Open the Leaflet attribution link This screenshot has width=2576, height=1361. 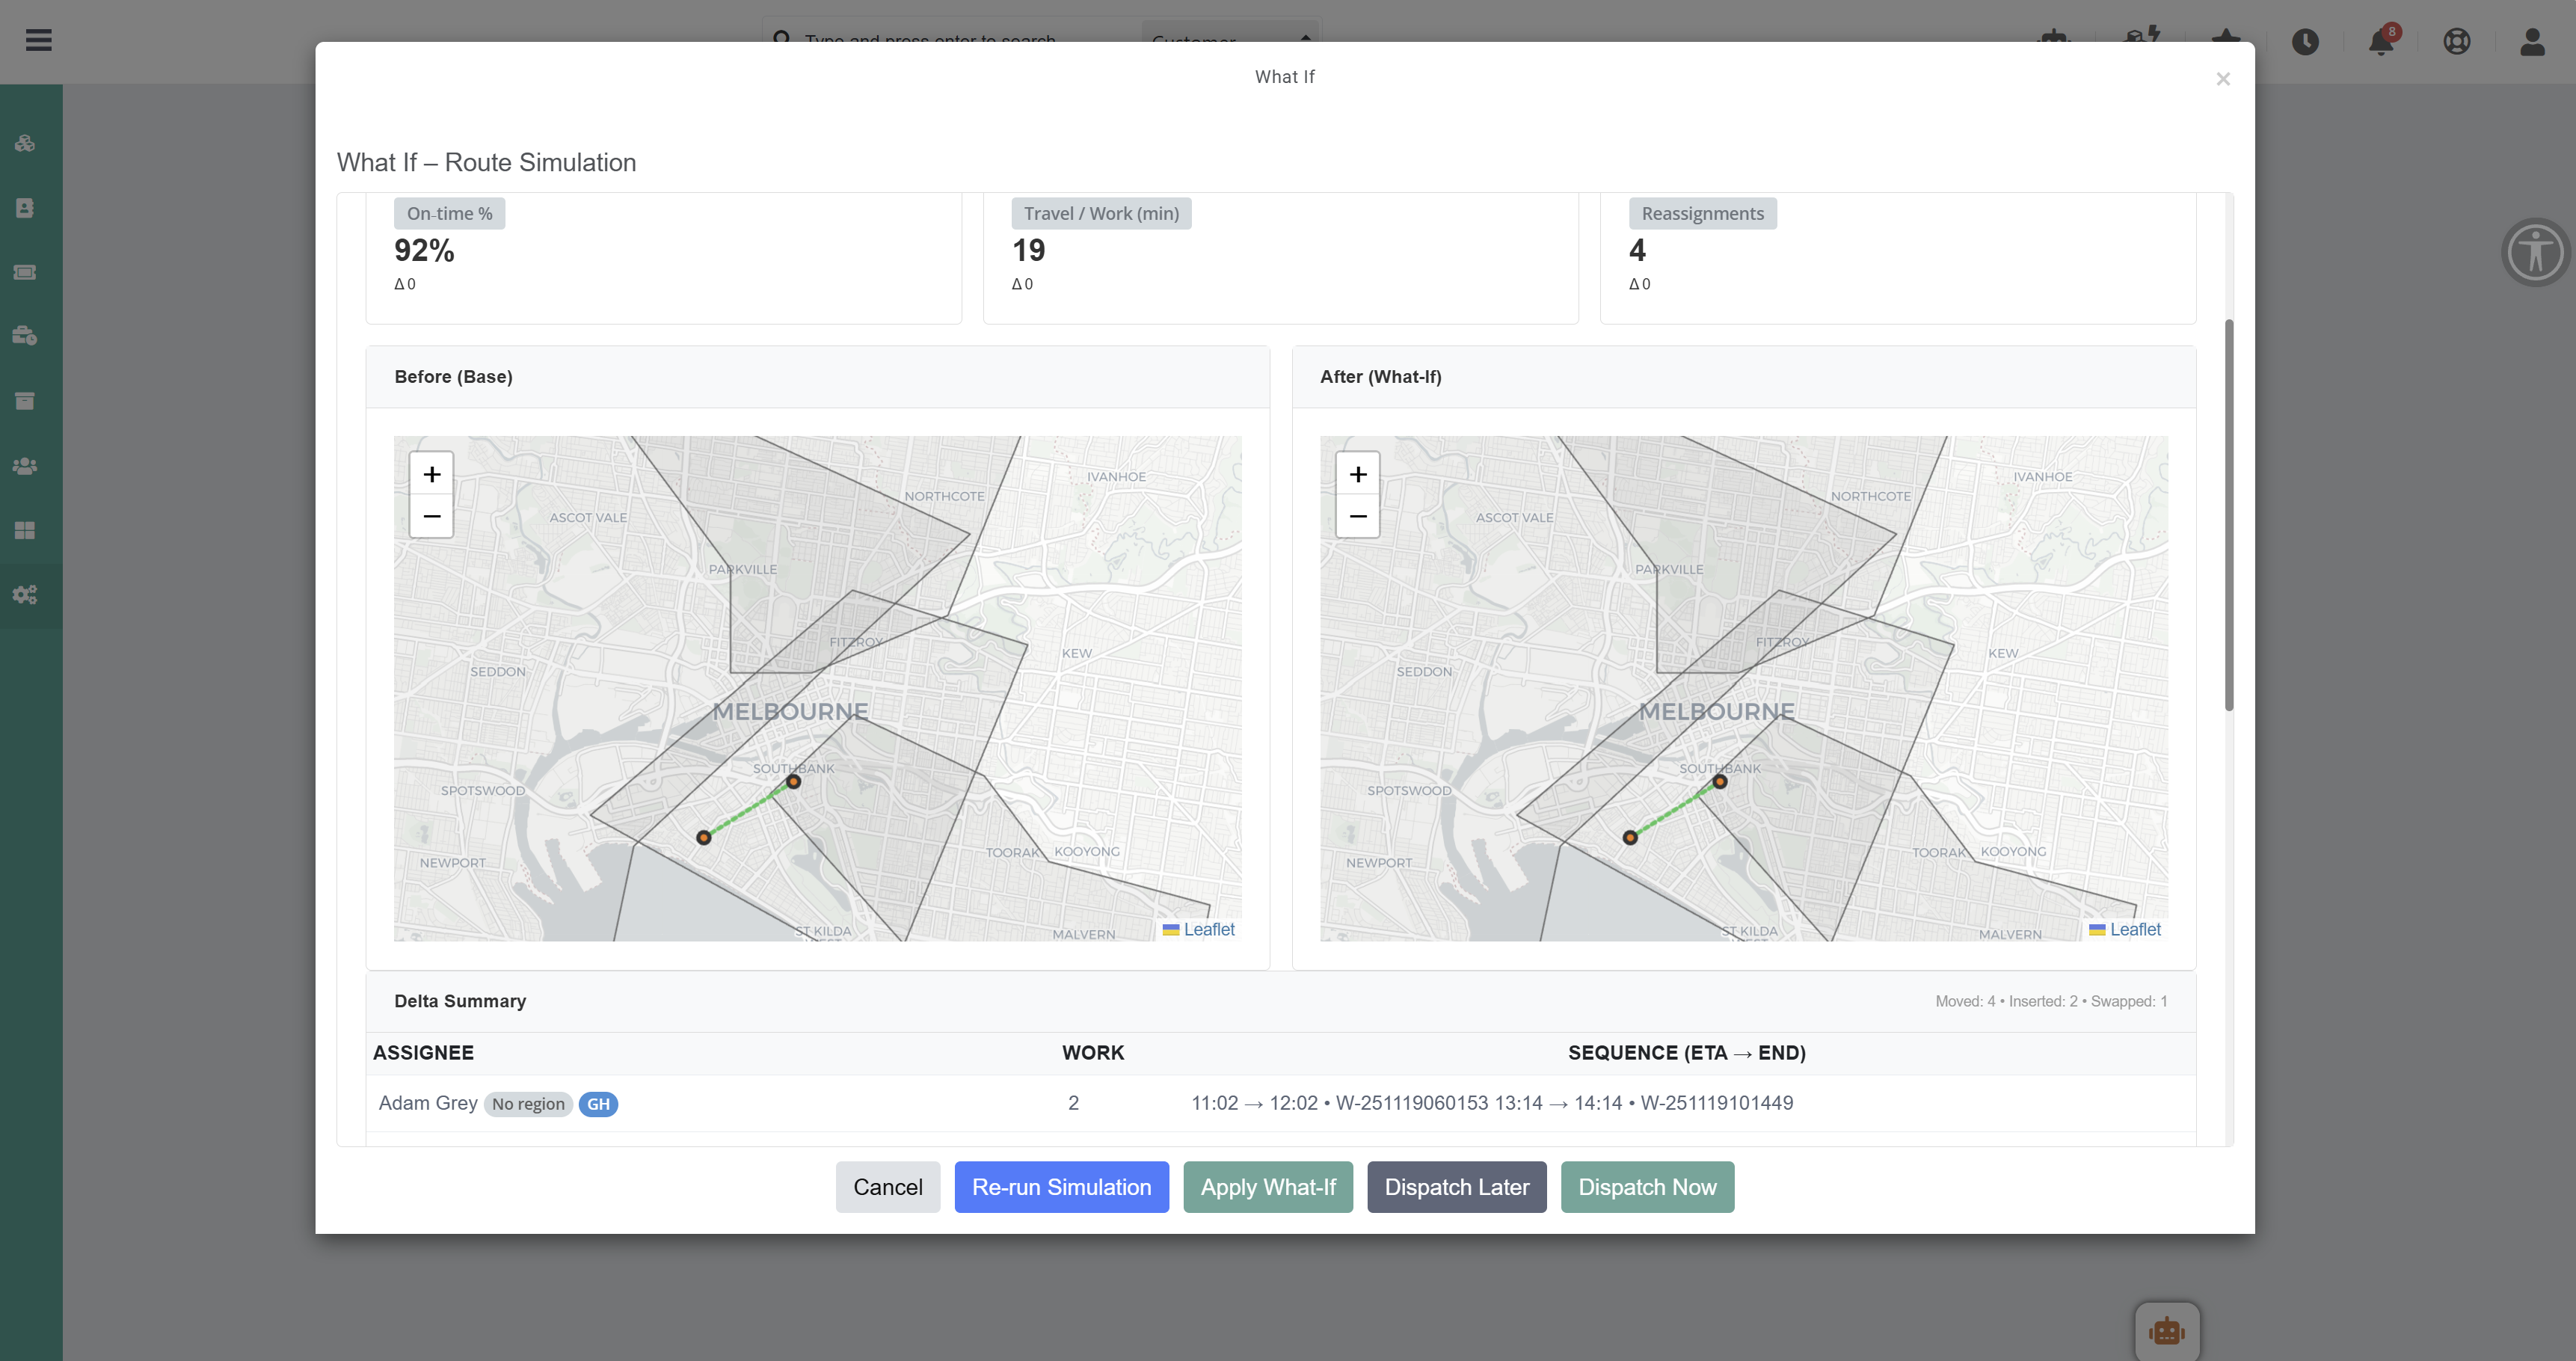point(1209,929)
